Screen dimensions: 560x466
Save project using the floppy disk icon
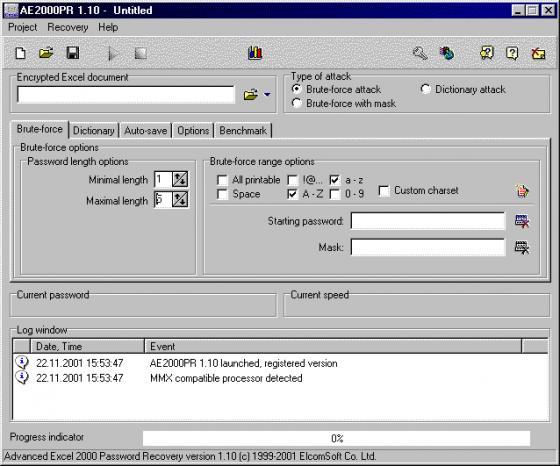click(x=73, y=53)
